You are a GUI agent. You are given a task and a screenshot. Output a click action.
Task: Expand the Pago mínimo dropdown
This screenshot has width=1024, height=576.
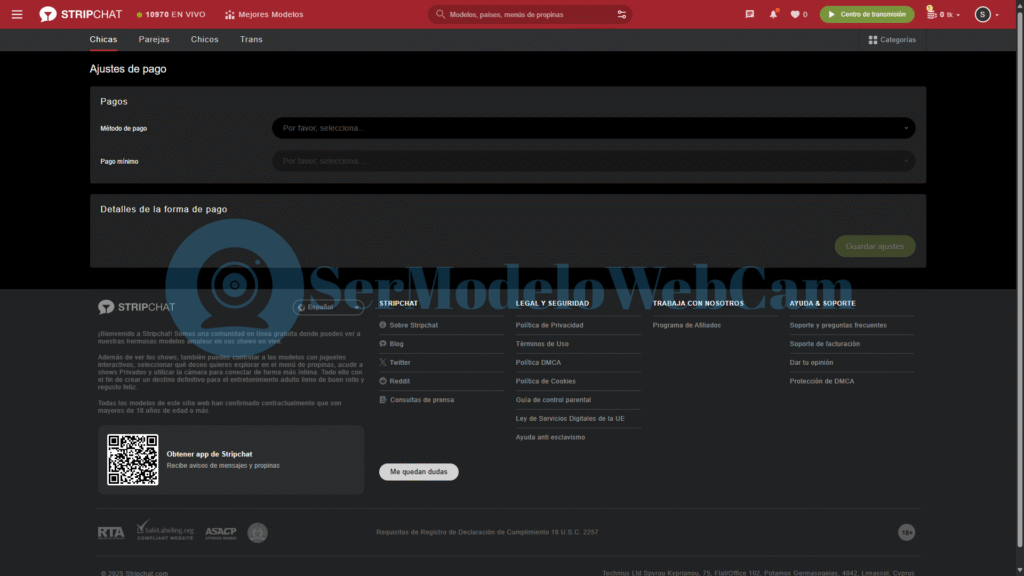pos(593,161)
